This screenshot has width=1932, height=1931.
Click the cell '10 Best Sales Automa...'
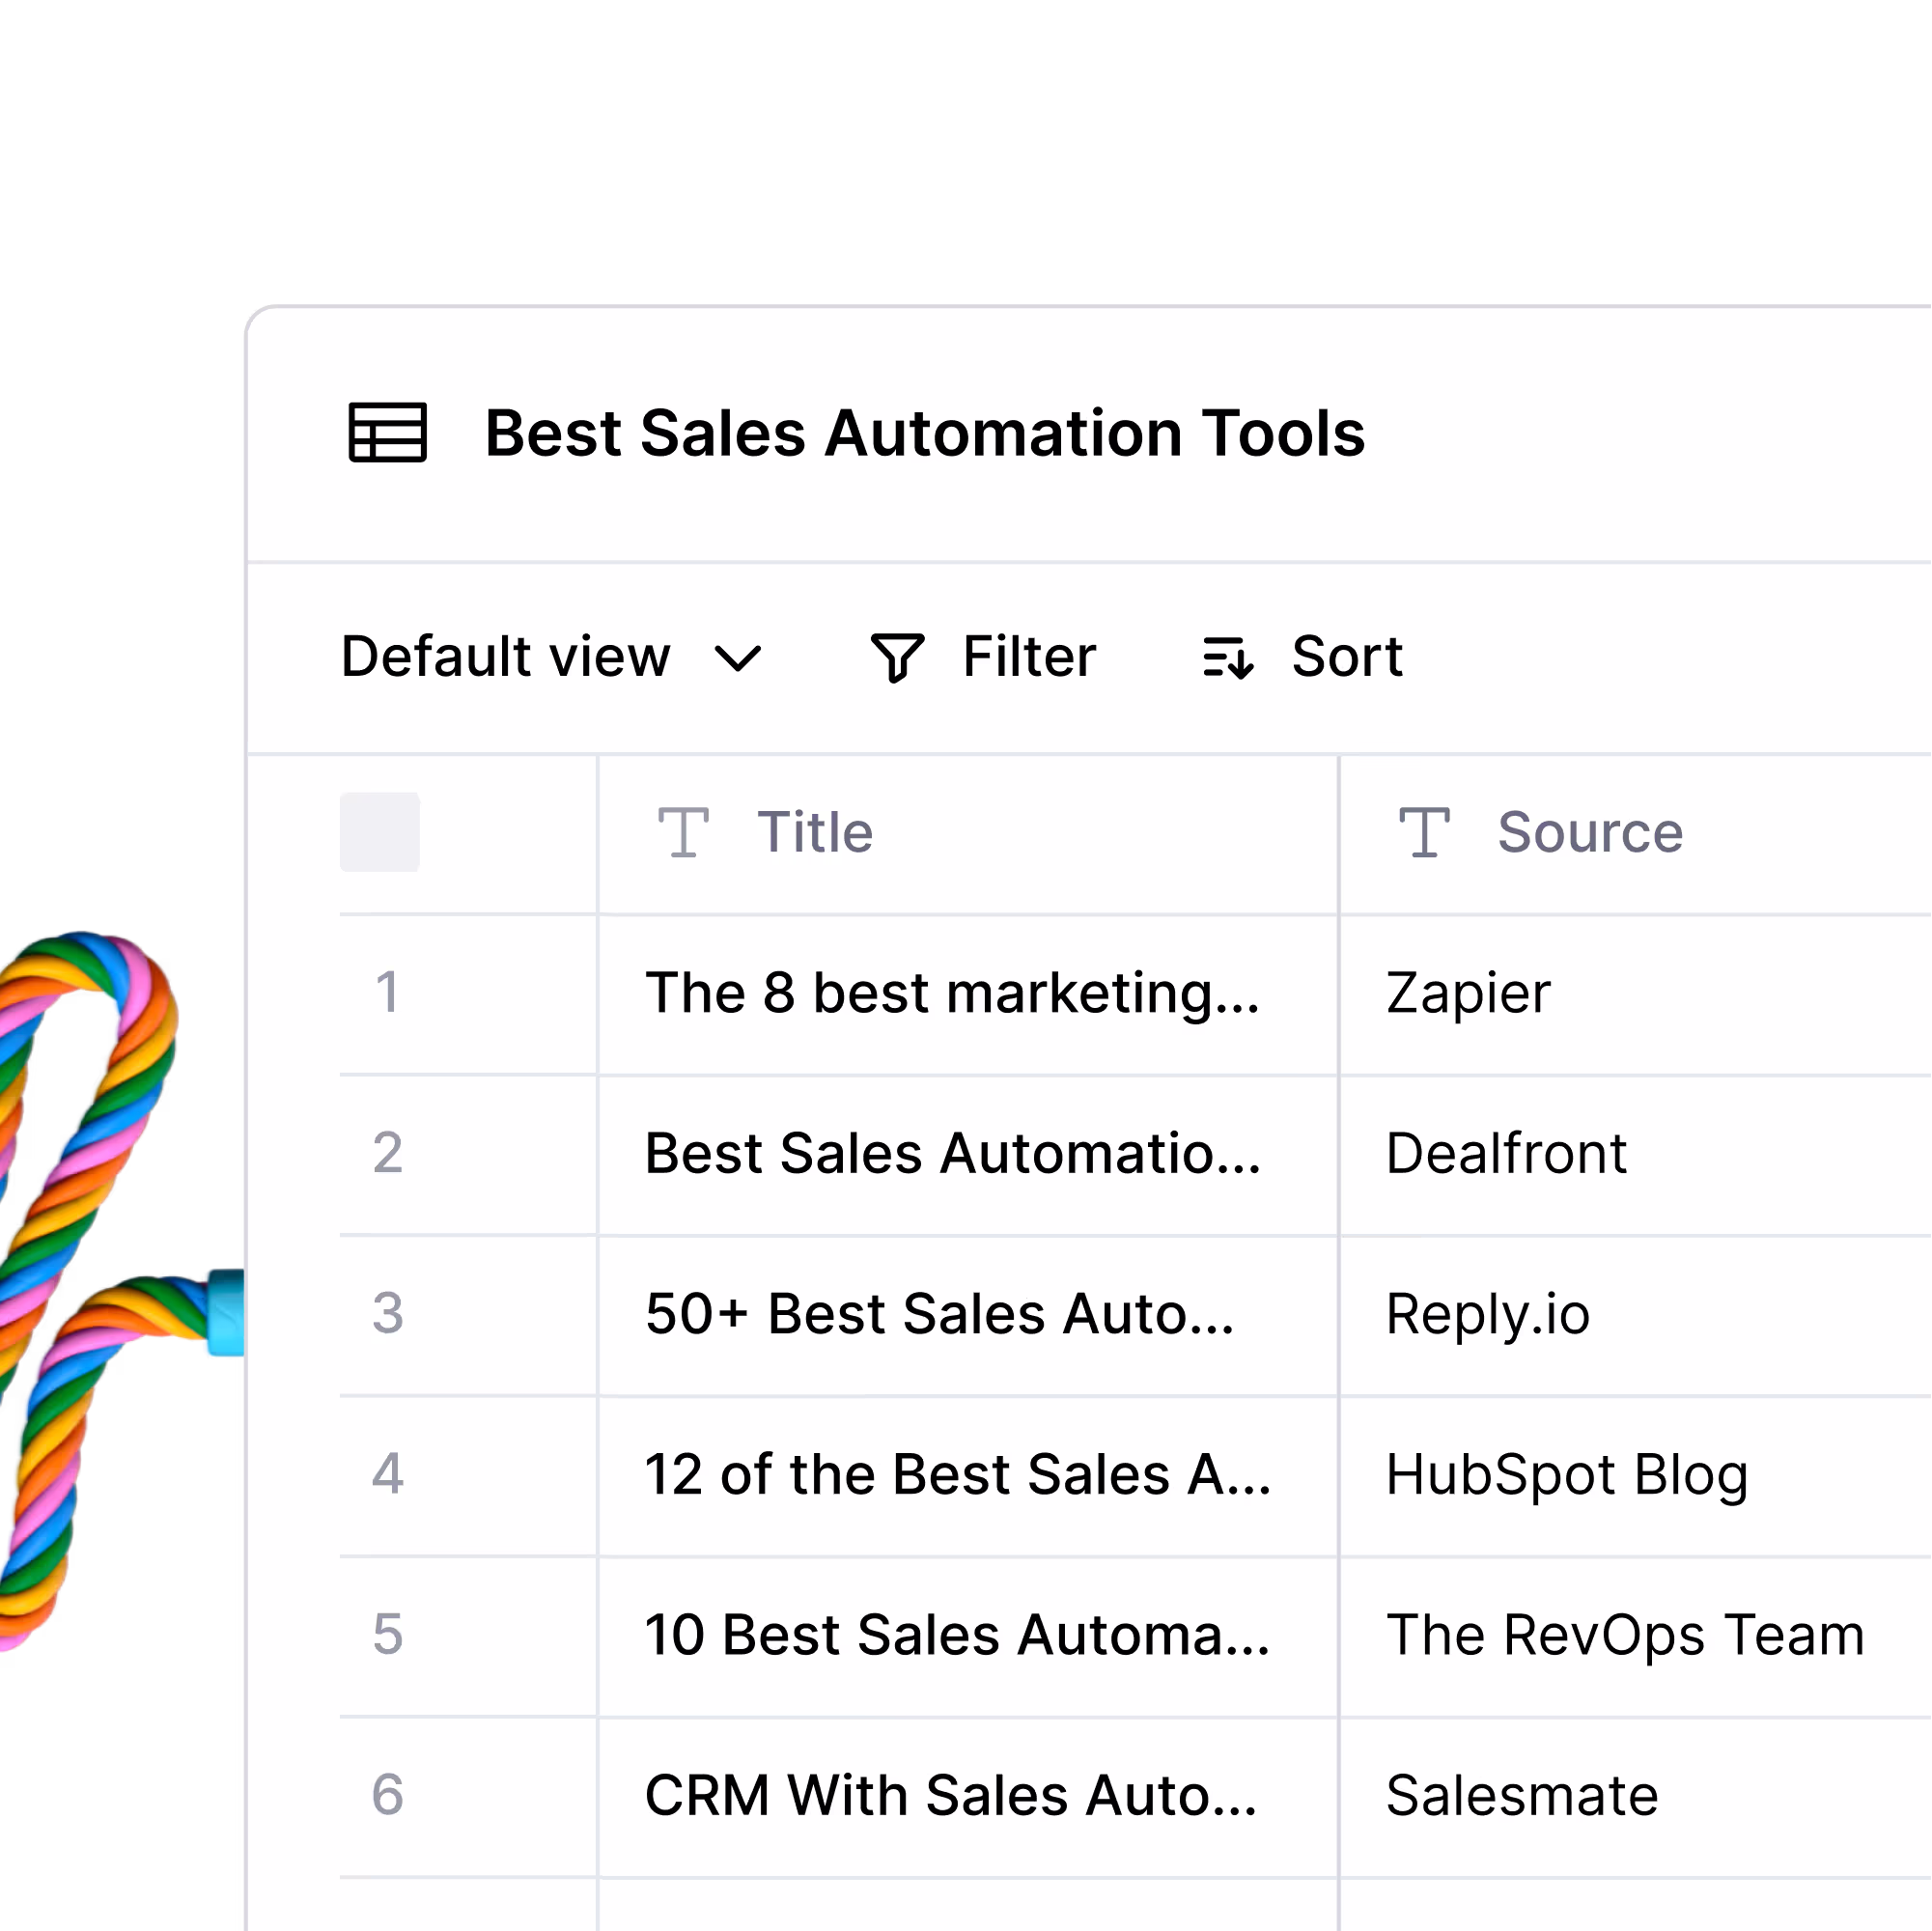(968, 1637)
